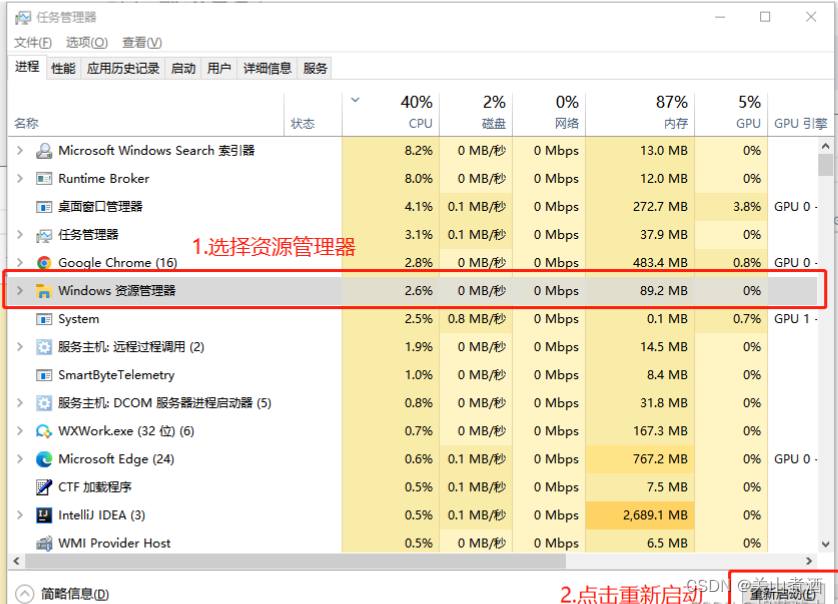Sort processes by the 磁盘 column

476,113
